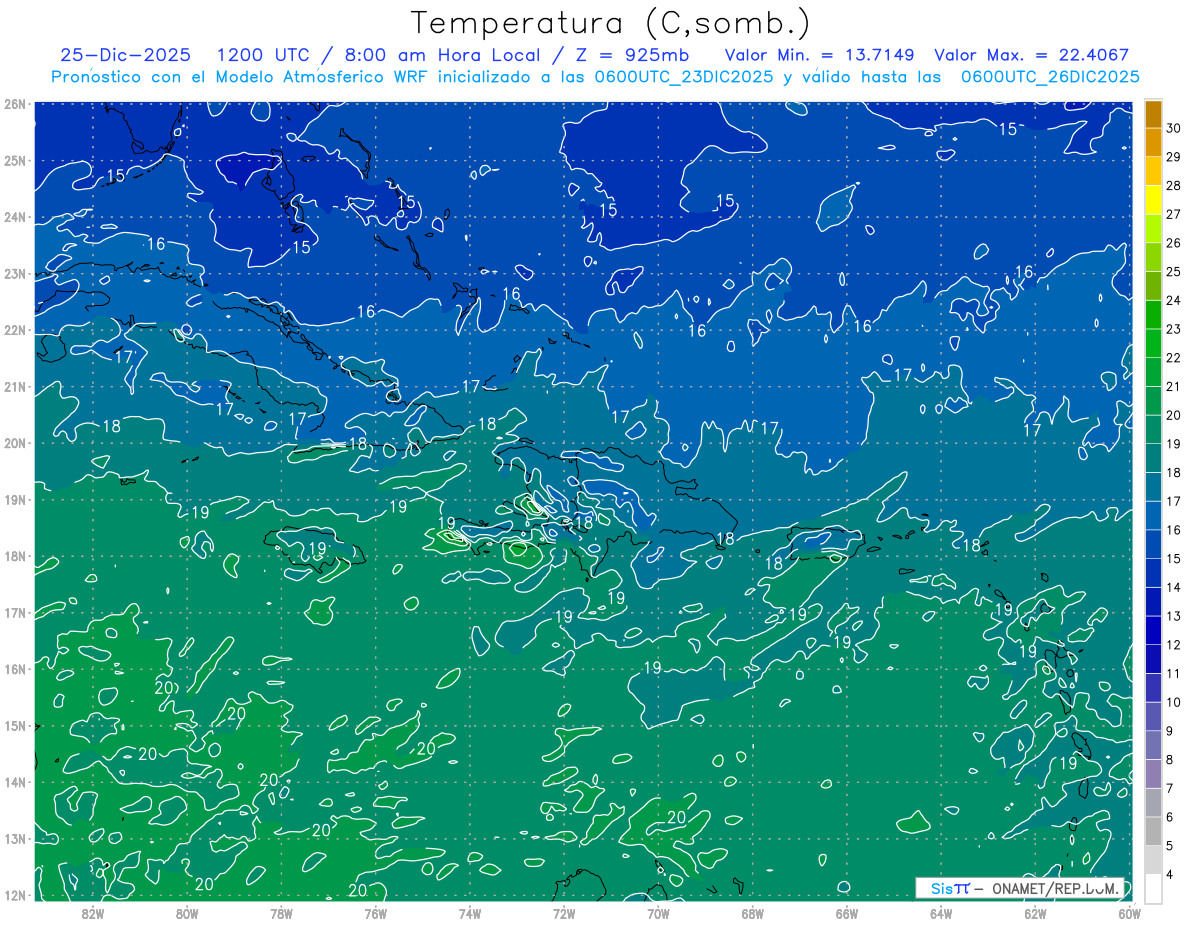
Task: Click latitude axis label '18N'
Action: (x=14, y=556)
